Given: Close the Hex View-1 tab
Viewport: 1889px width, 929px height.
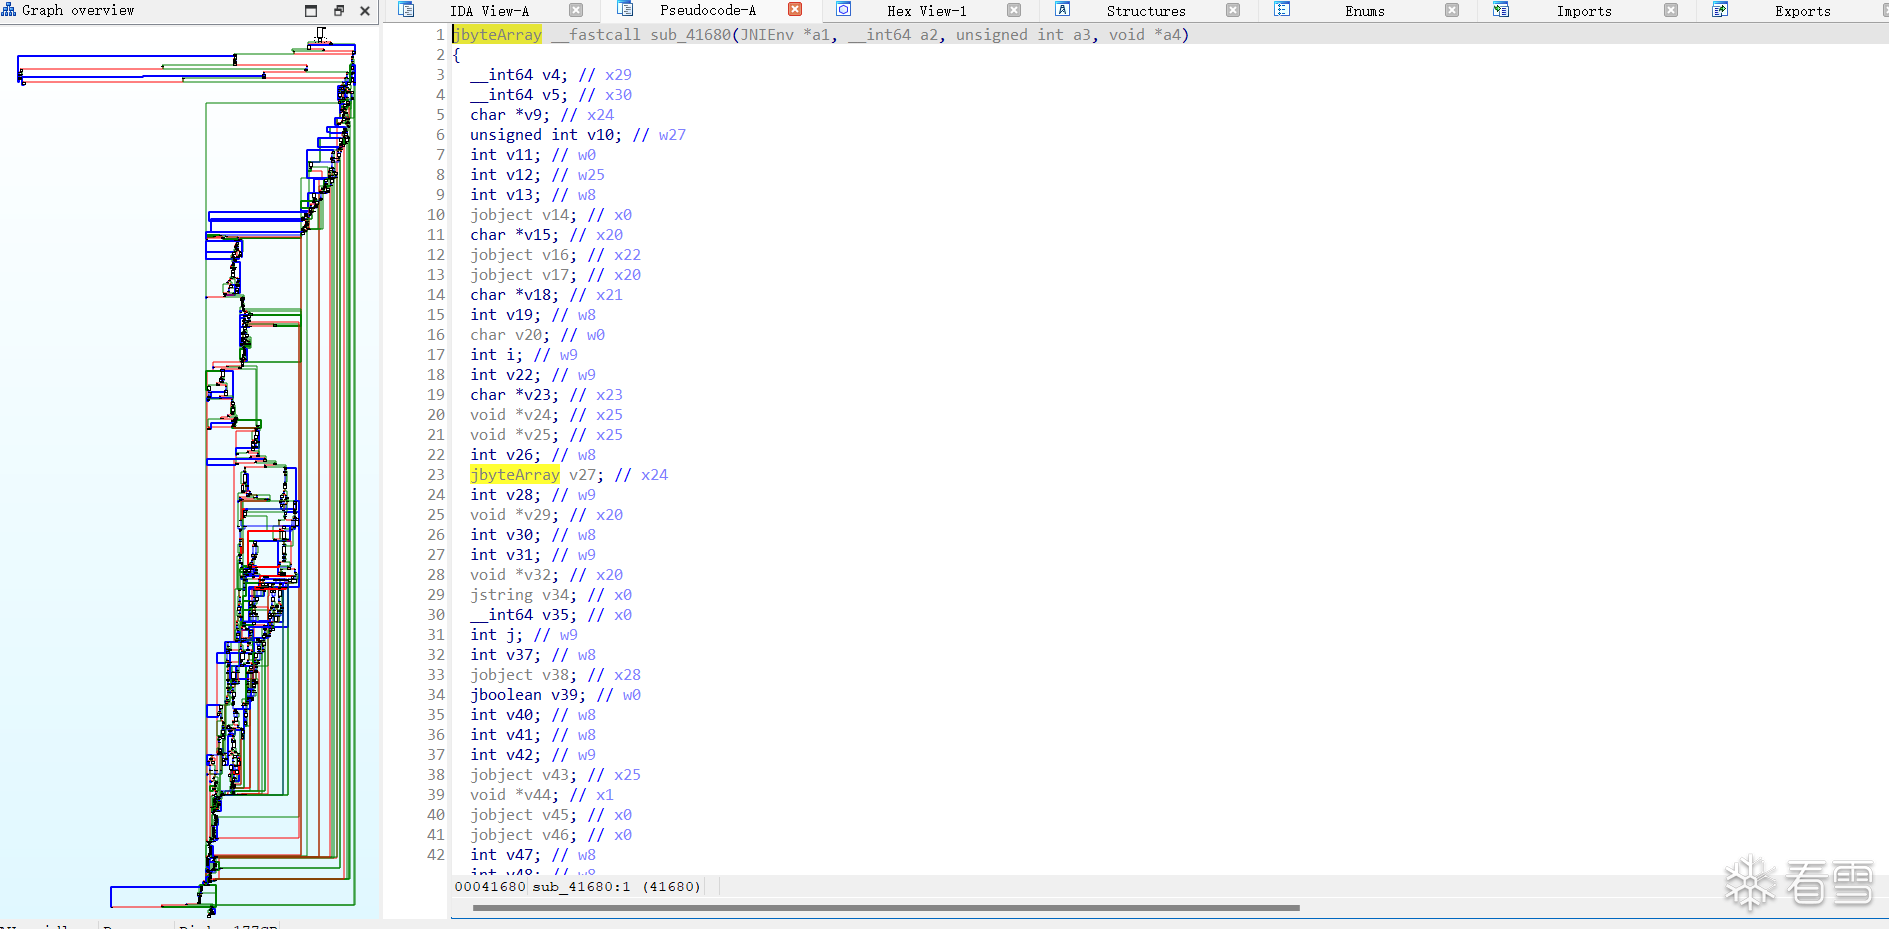Looking at the screenshot, I should (x=1014, y=10).
